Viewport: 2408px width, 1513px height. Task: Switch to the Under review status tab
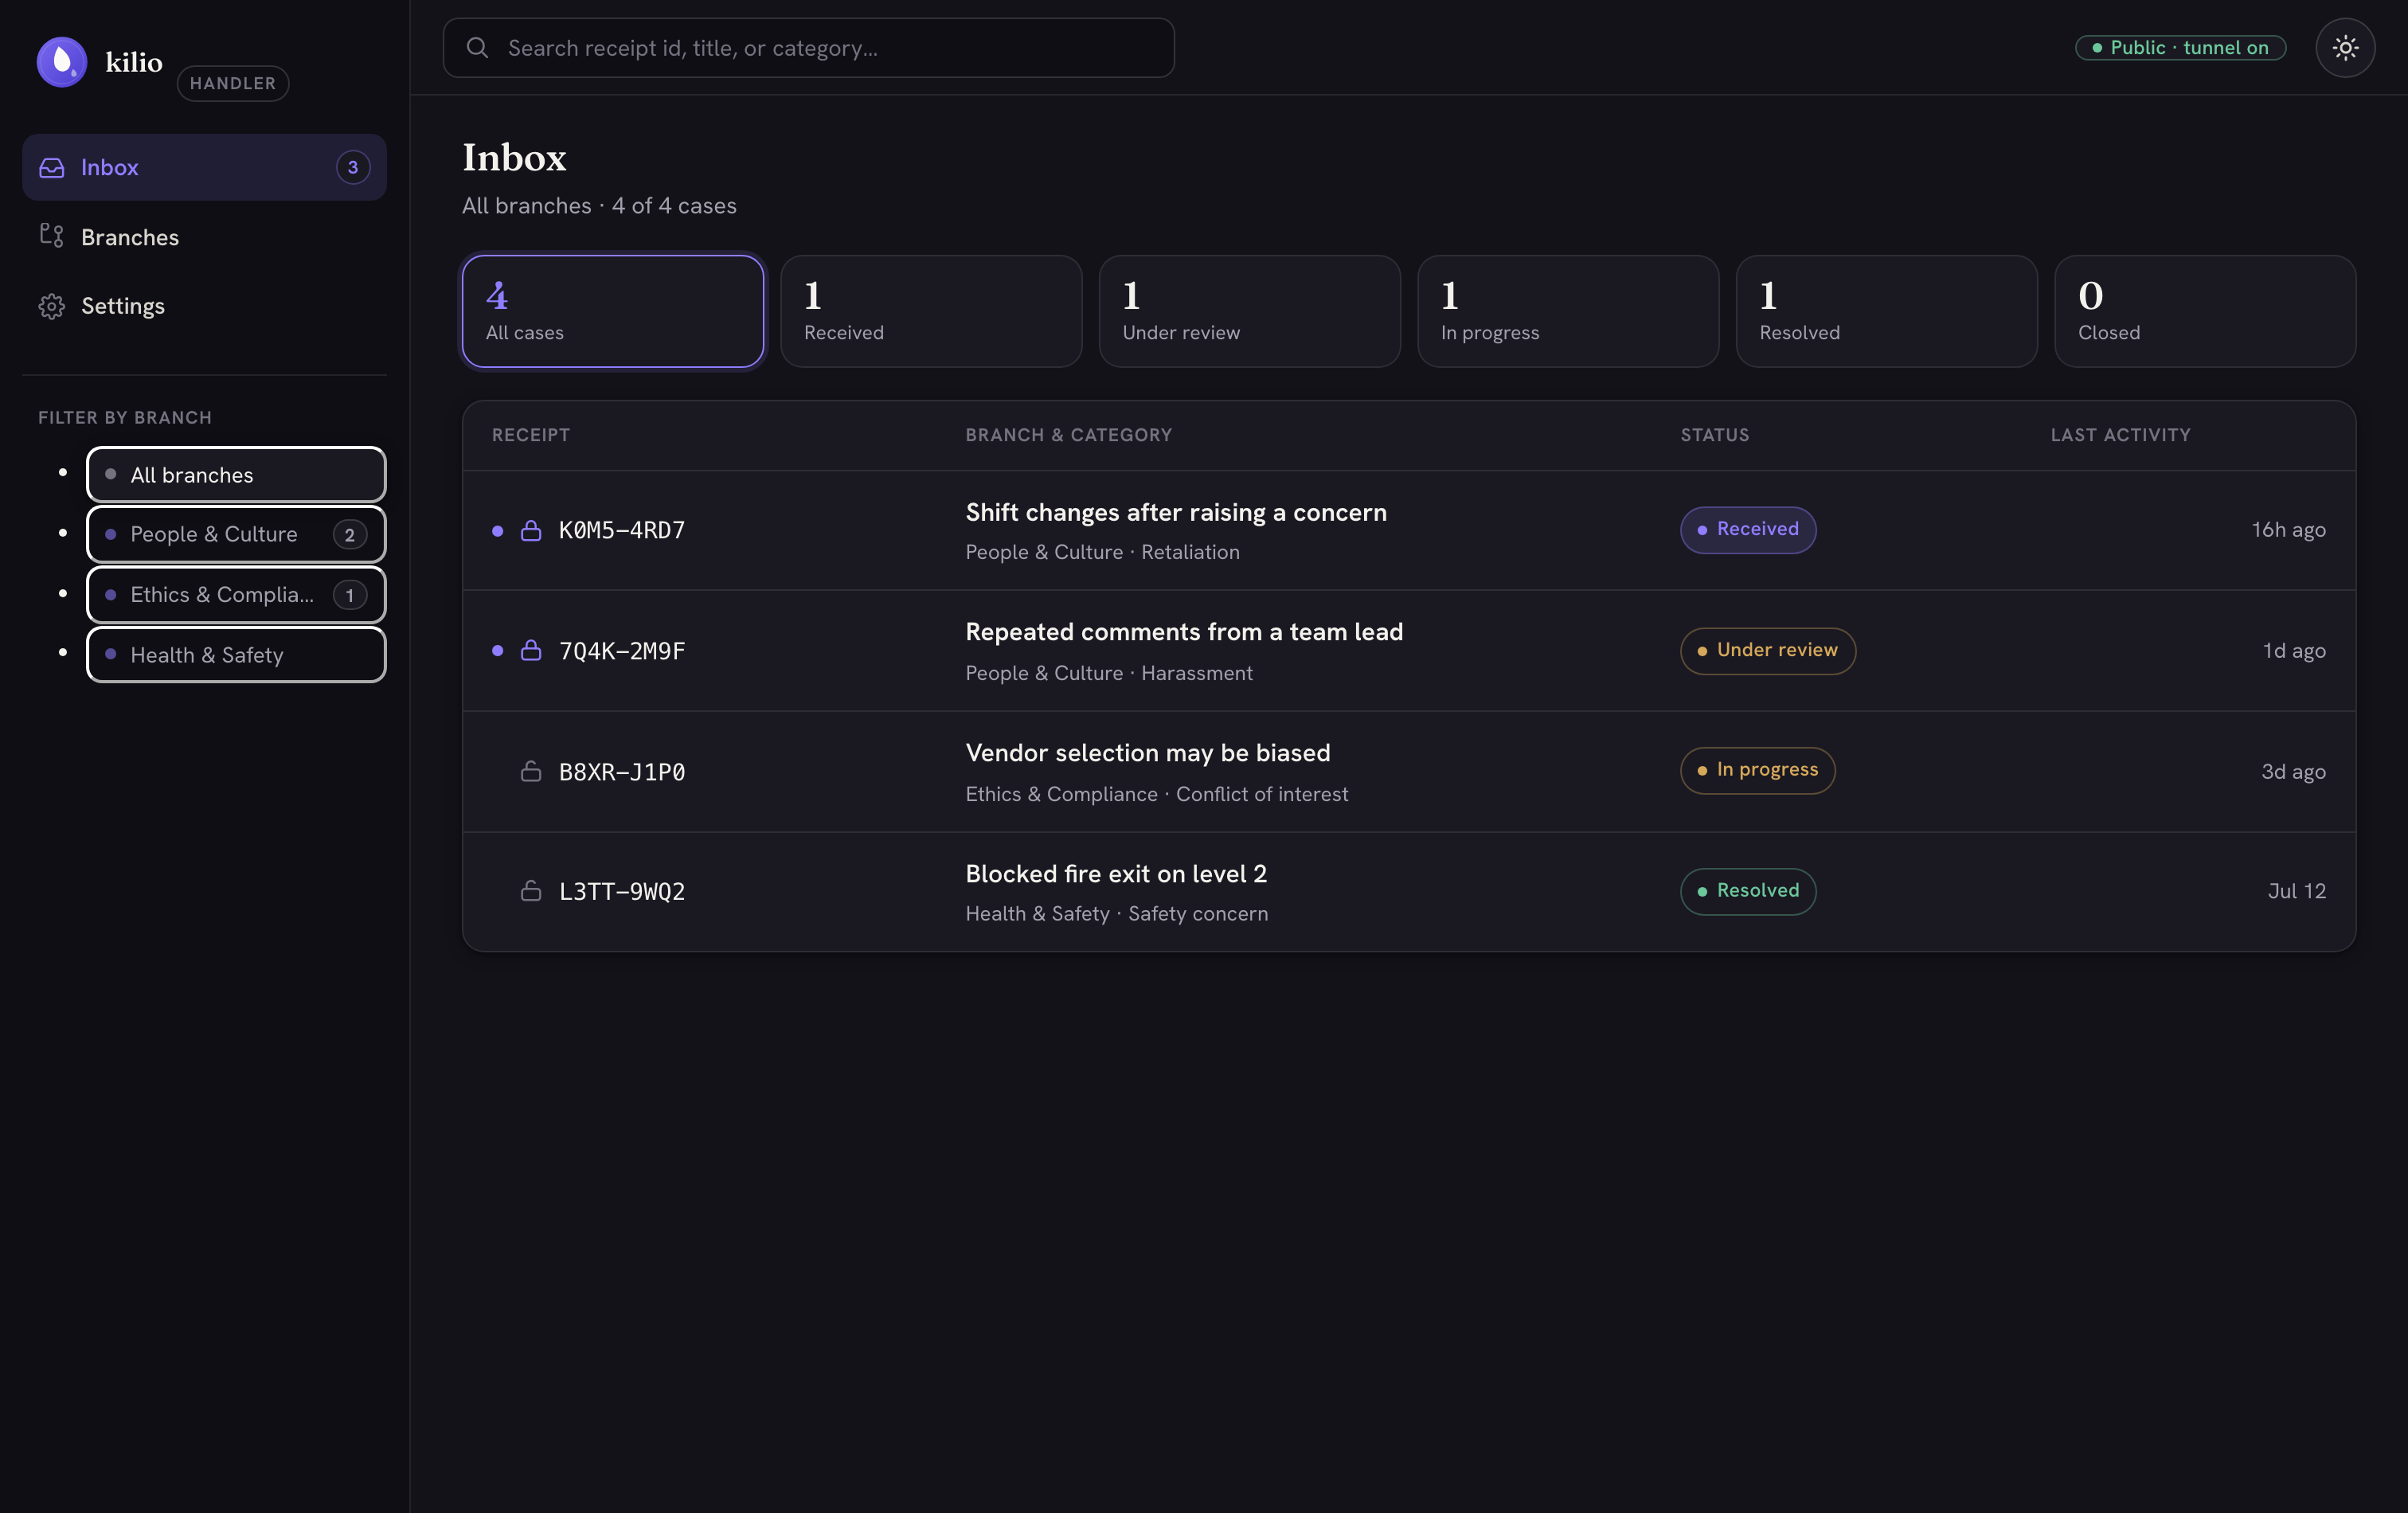(1249, 311)
